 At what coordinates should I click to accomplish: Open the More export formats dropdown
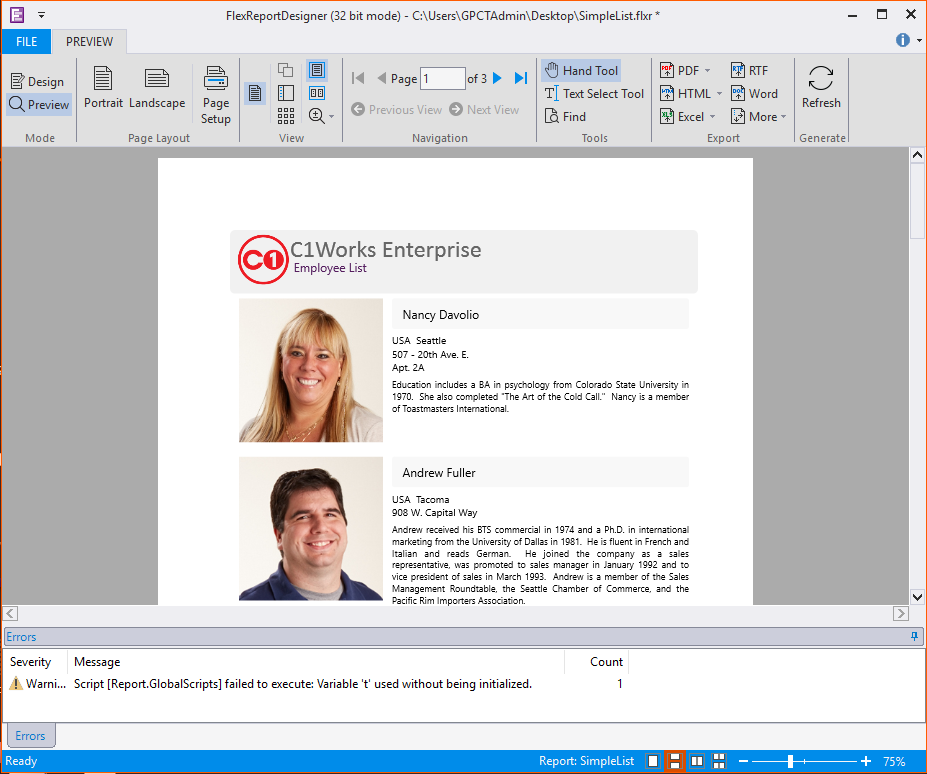point(759,116)
